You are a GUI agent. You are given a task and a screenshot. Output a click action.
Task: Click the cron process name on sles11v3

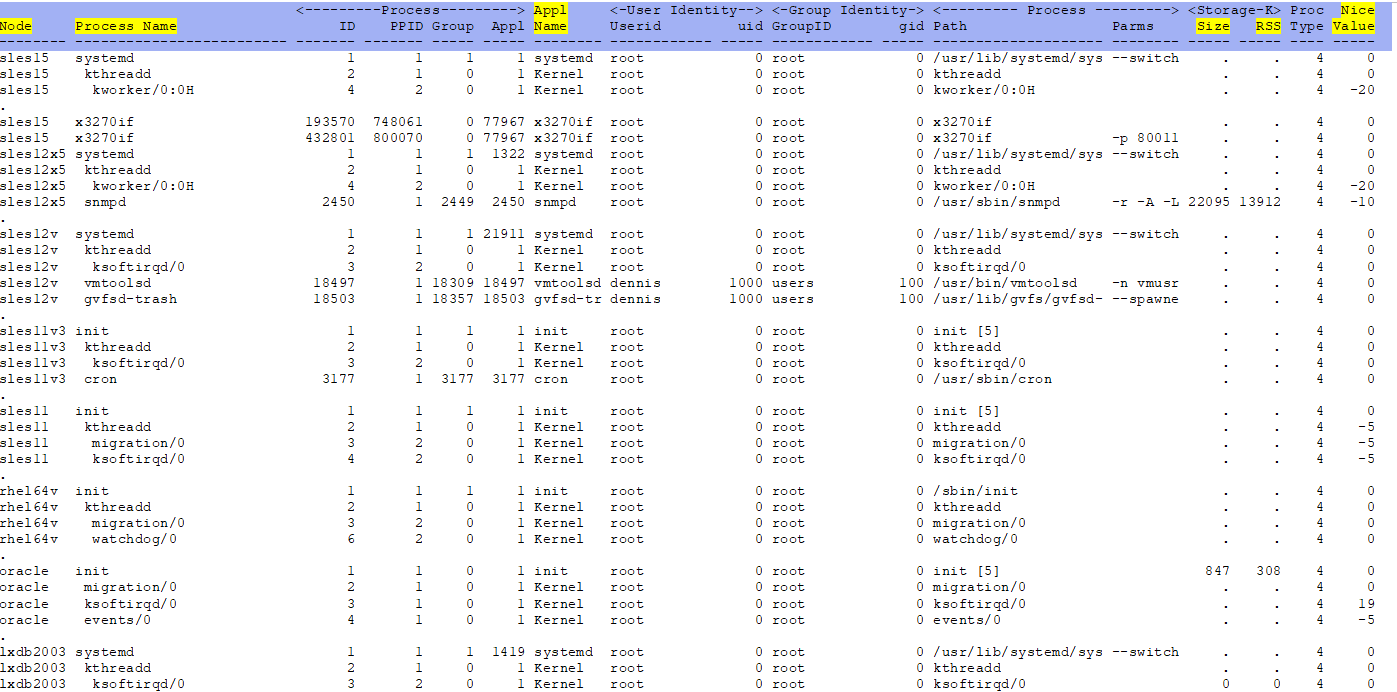pos(100,379)
